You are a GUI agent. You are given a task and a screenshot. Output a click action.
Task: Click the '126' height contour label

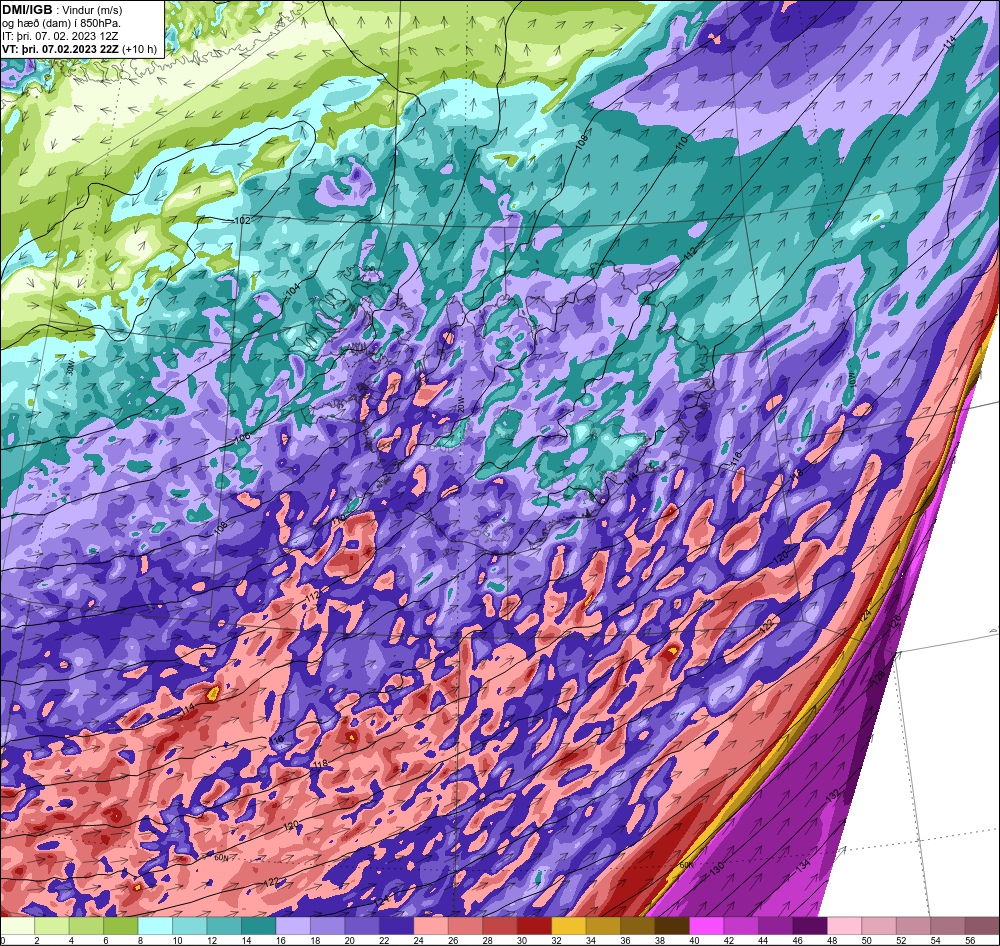[895, 620]
